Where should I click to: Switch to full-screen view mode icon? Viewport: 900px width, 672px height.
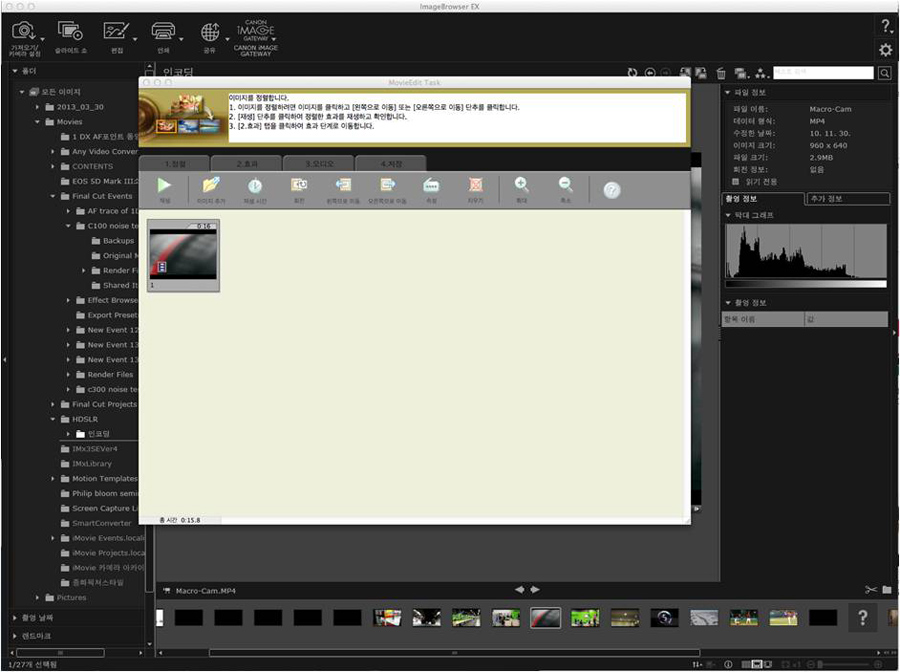(768, 665)
